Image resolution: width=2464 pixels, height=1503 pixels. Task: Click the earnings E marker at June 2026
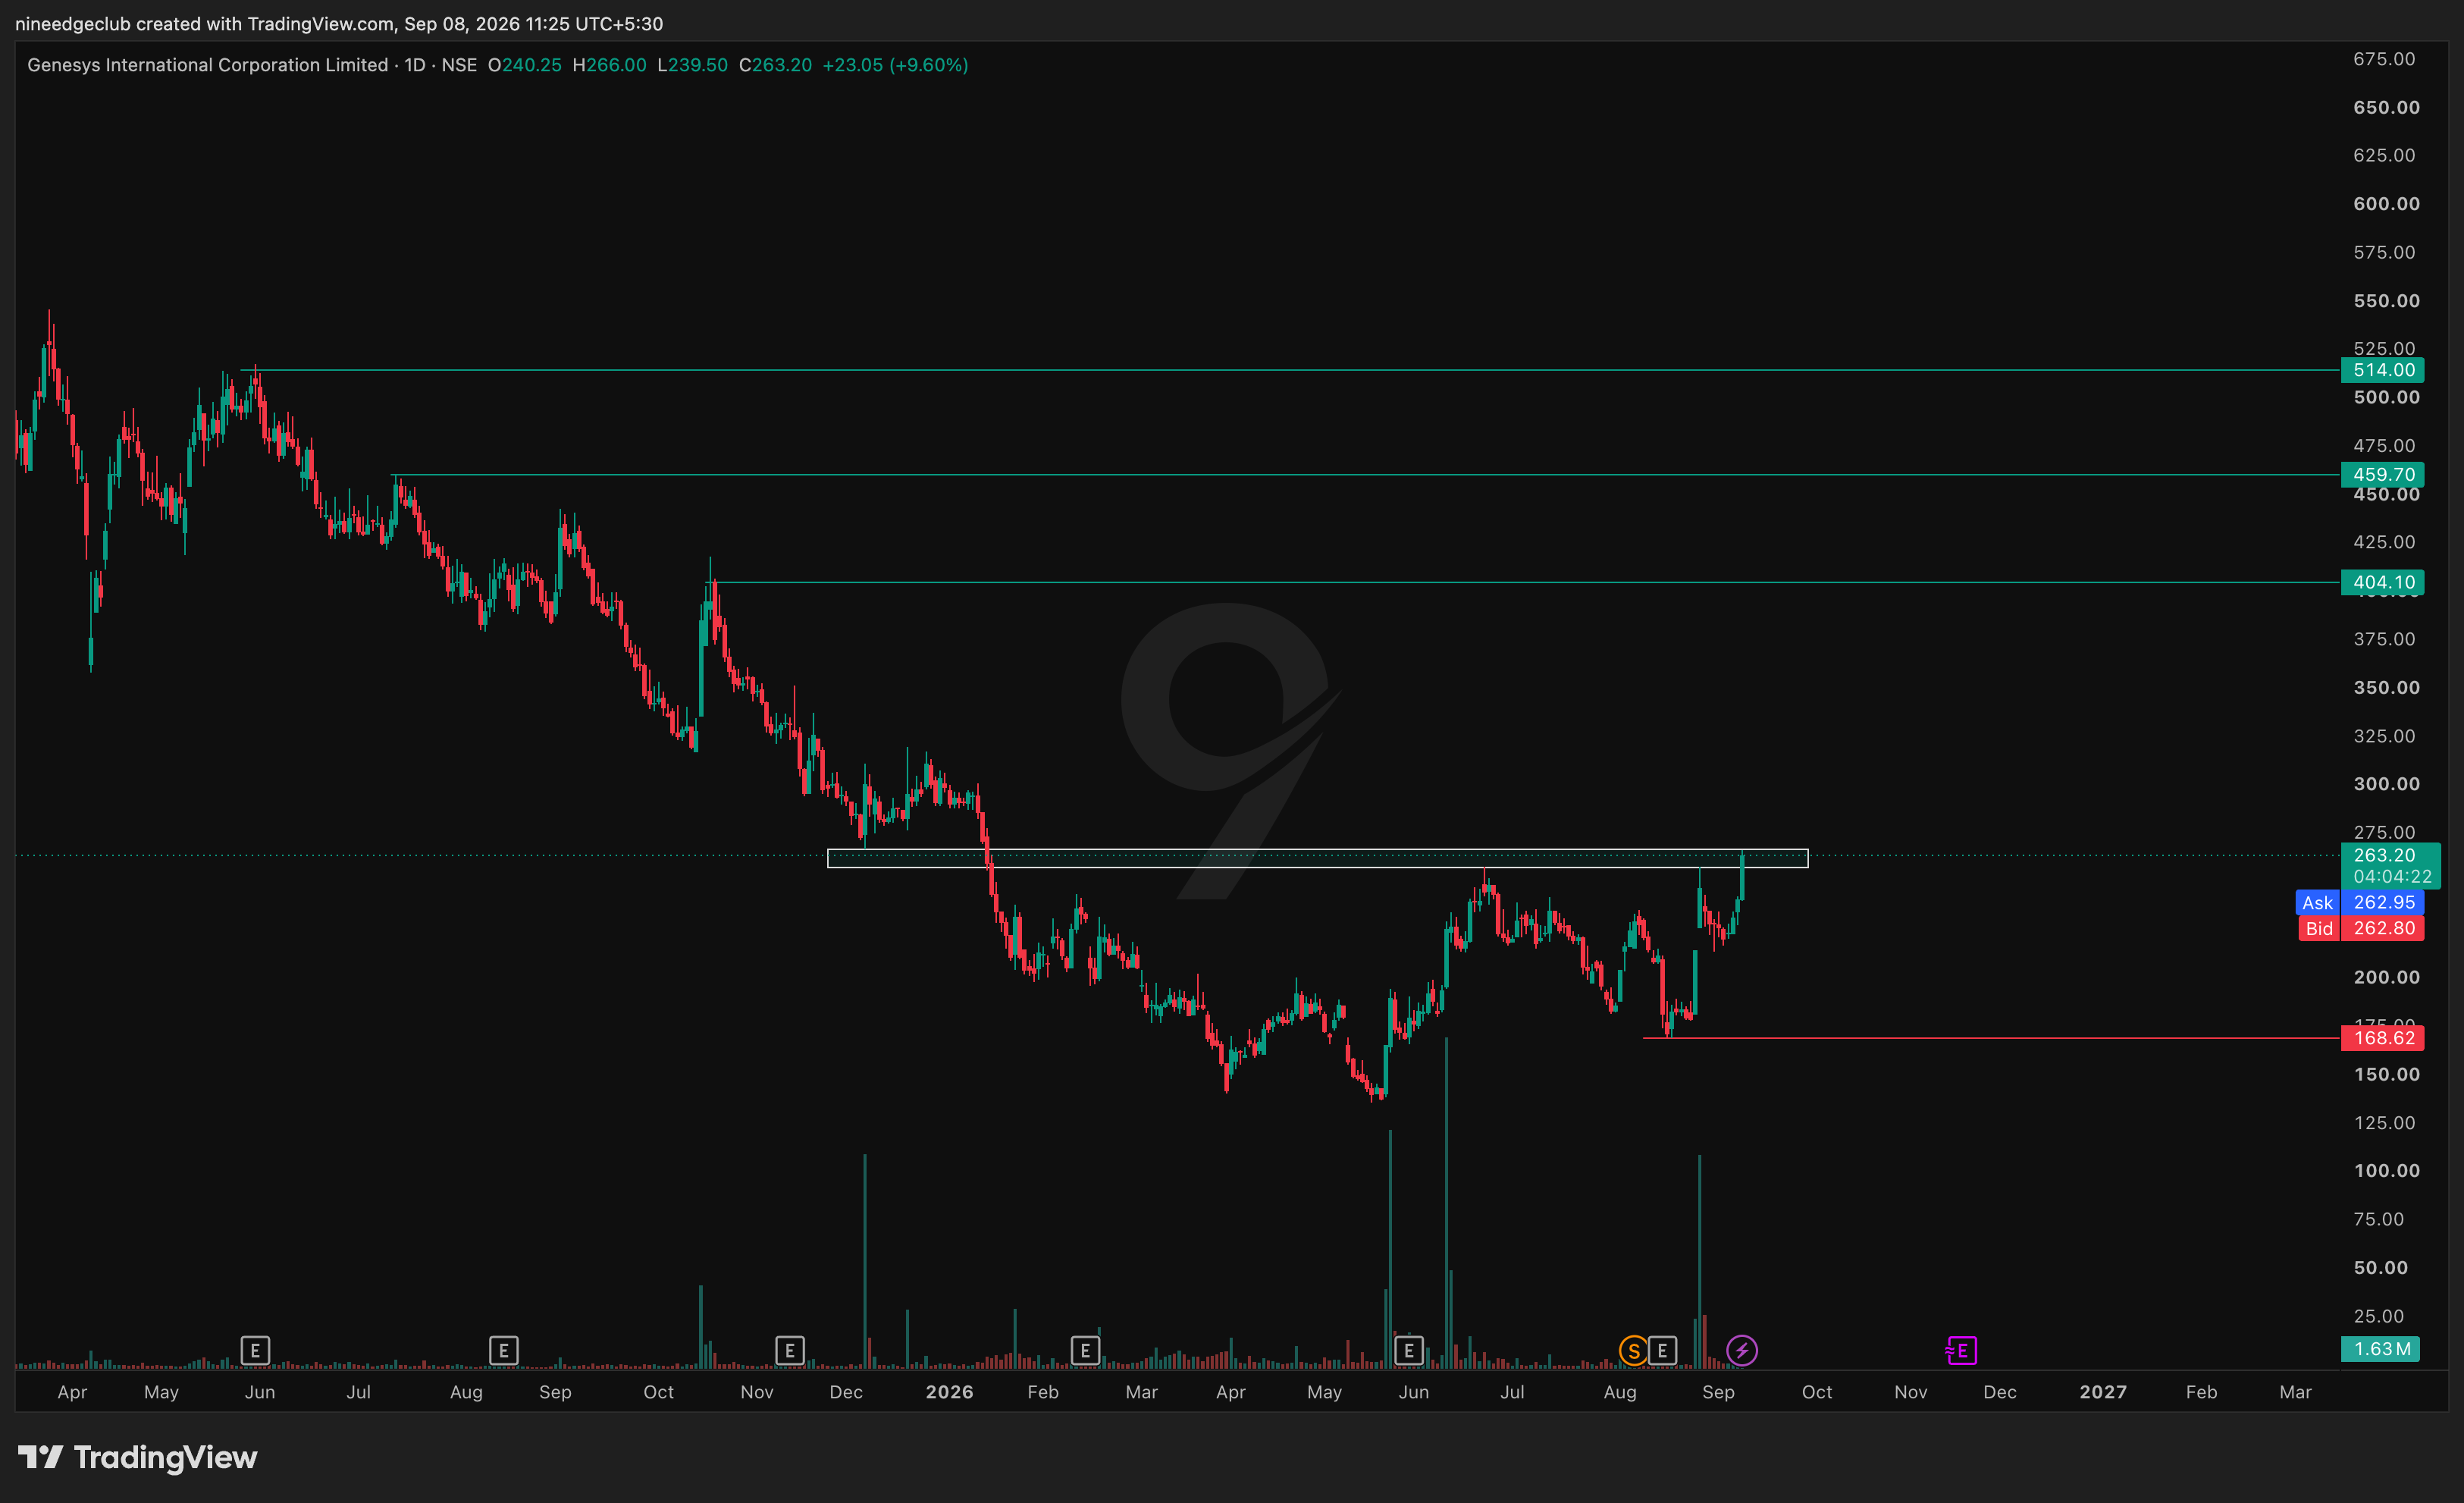(x=1408, y=1351)
